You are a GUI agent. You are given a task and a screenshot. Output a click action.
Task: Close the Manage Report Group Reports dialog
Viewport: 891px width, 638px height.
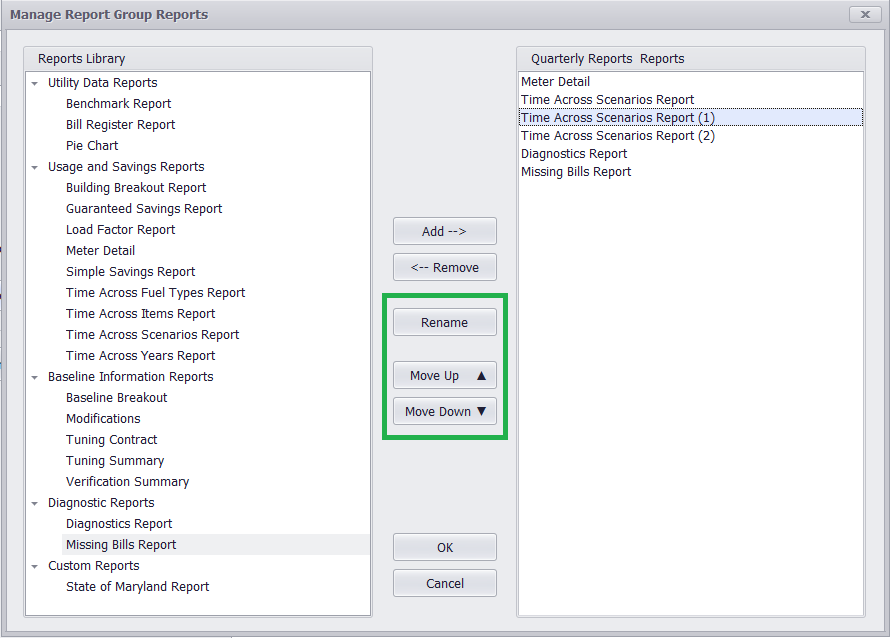tap(865, 14)
